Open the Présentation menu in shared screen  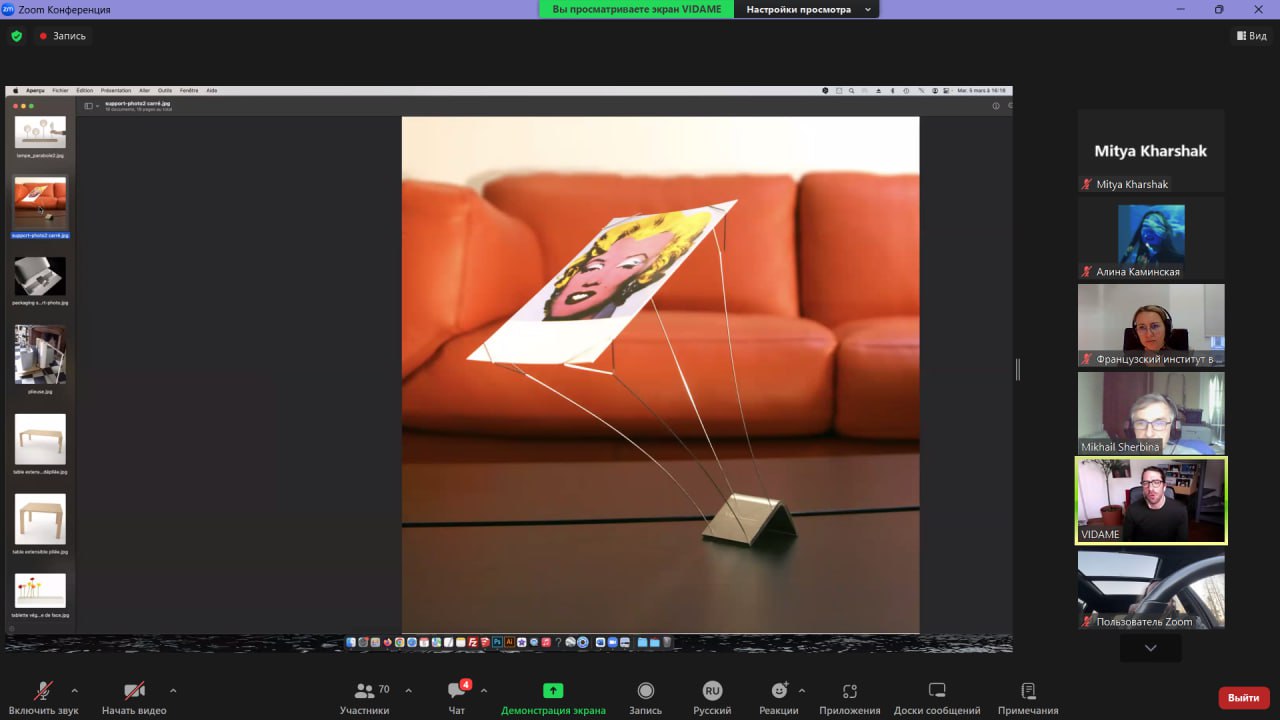pyautogui.click(x=116, y=90)
